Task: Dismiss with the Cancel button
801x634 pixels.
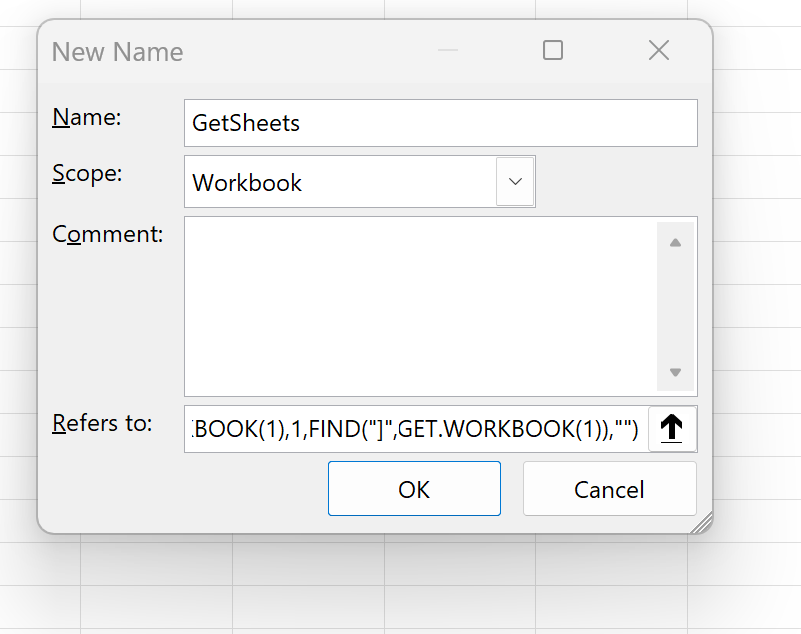Action: click(x=609, y=489)
